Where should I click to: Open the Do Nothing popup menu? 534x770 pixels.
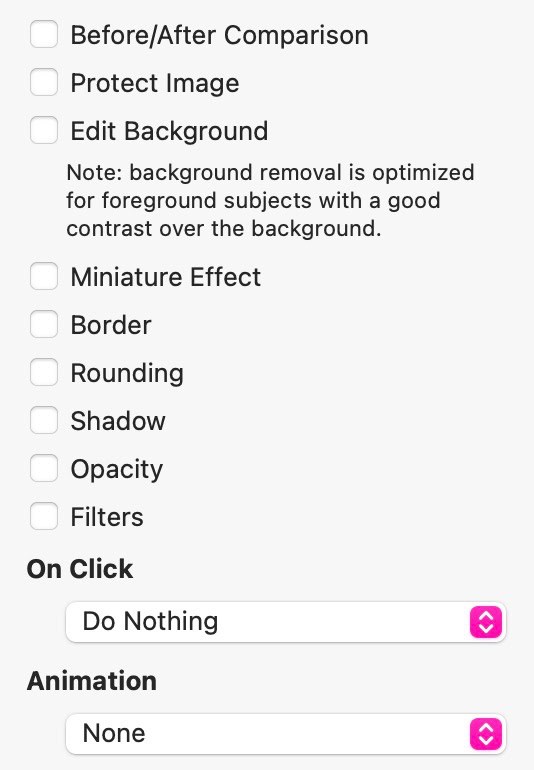[x=286, y=622]
